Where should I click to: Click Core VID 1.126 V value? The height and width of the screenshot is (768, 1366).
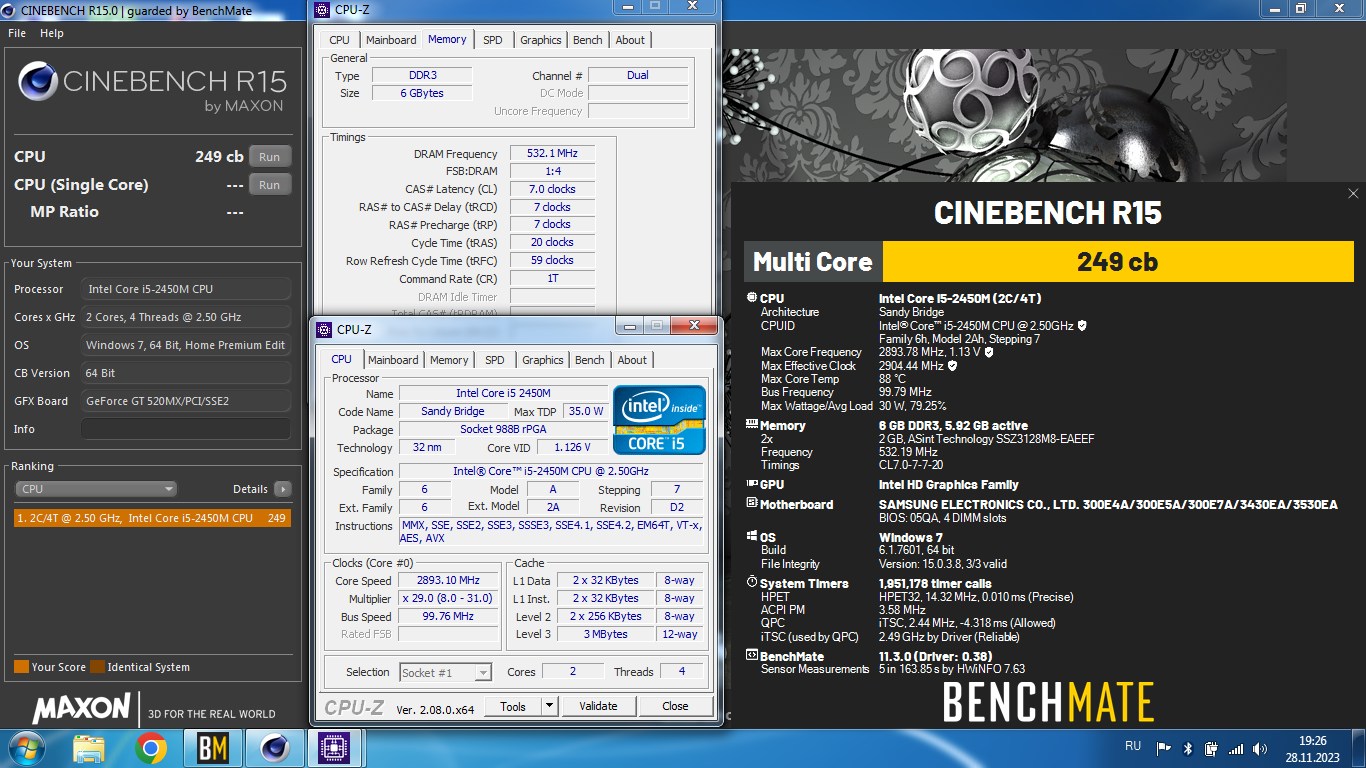(573, 448)
